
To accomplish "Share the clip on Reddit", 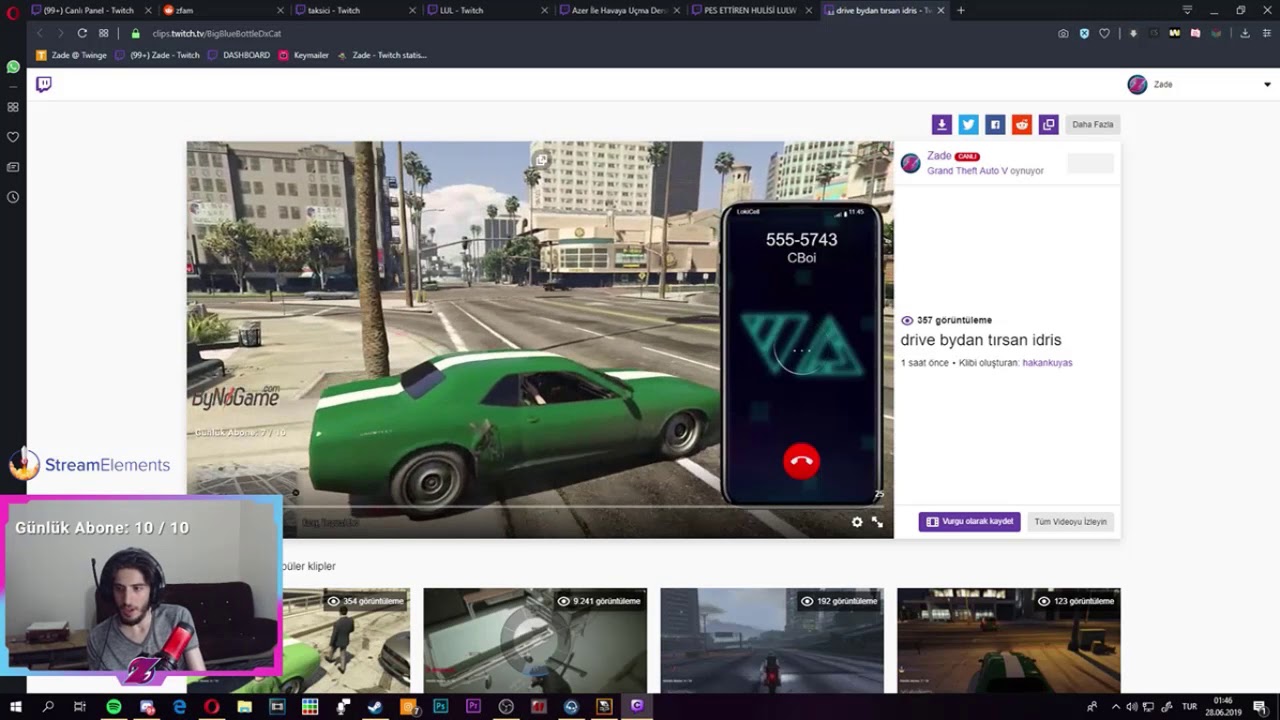I will click(1021, 124).
